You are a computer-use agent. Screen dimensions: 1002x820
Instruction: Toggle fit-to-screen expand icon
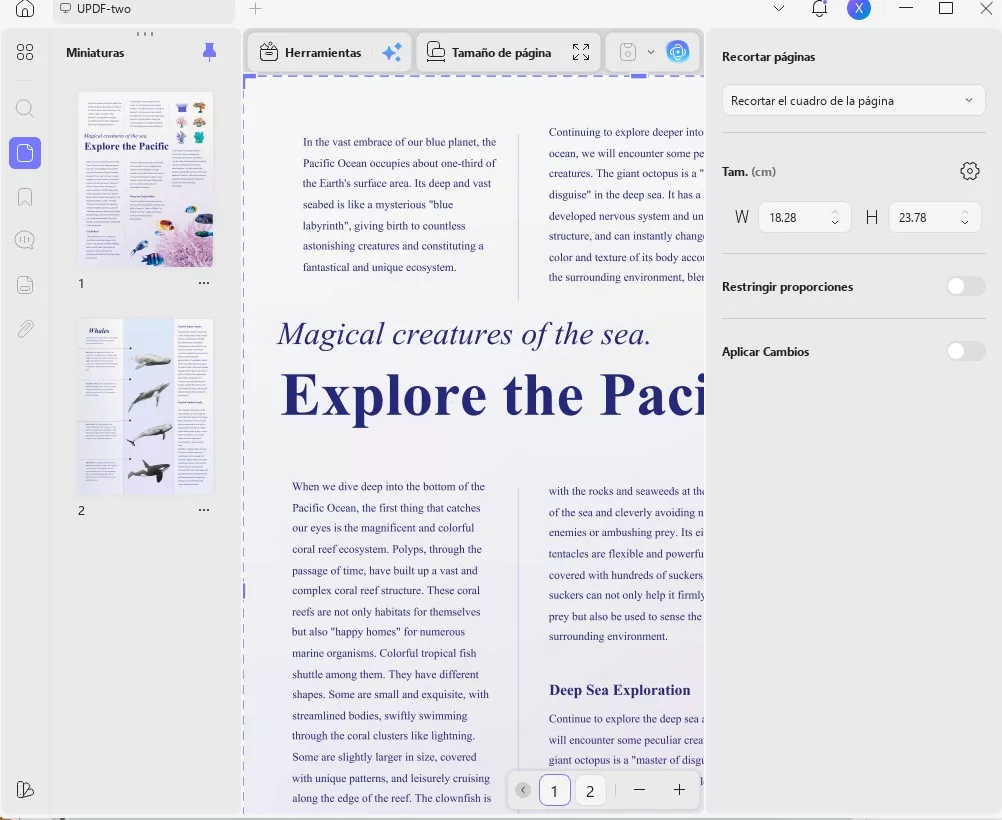coord(581,52)
